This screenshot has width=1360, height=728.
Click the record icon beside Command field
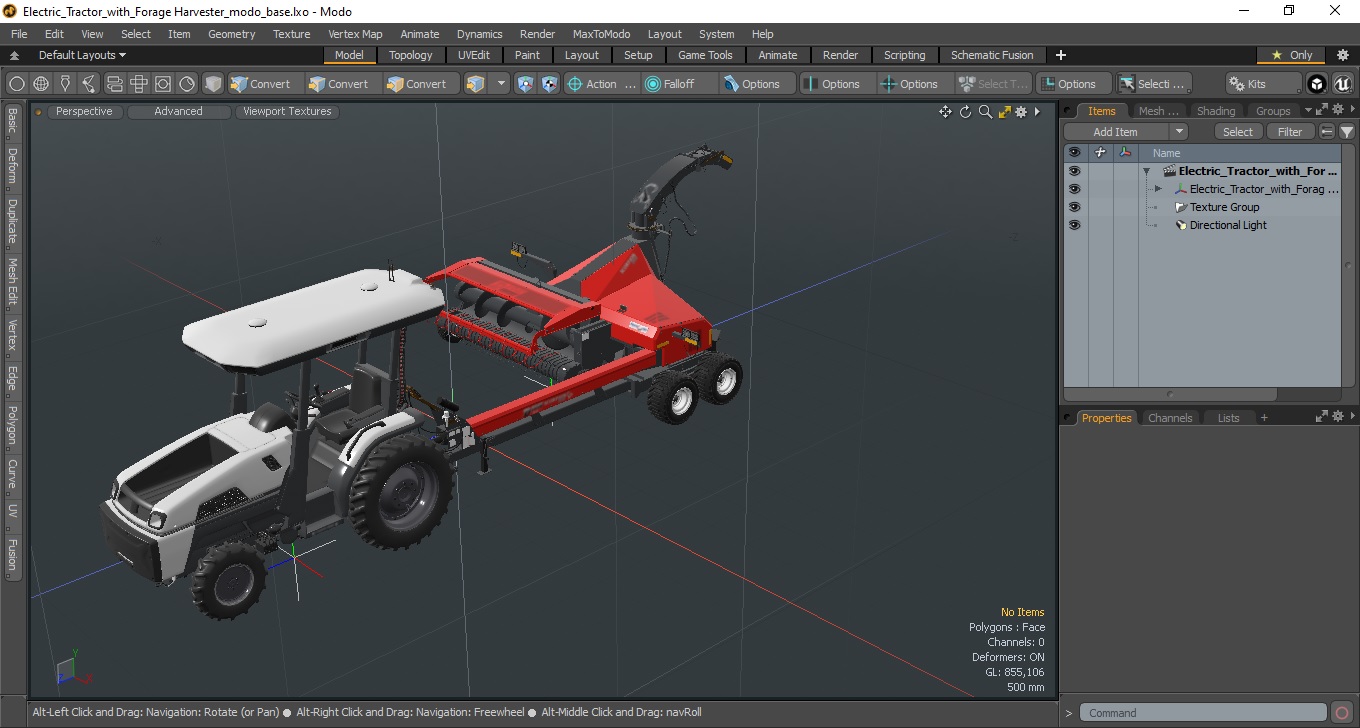tap(1342, 713)
